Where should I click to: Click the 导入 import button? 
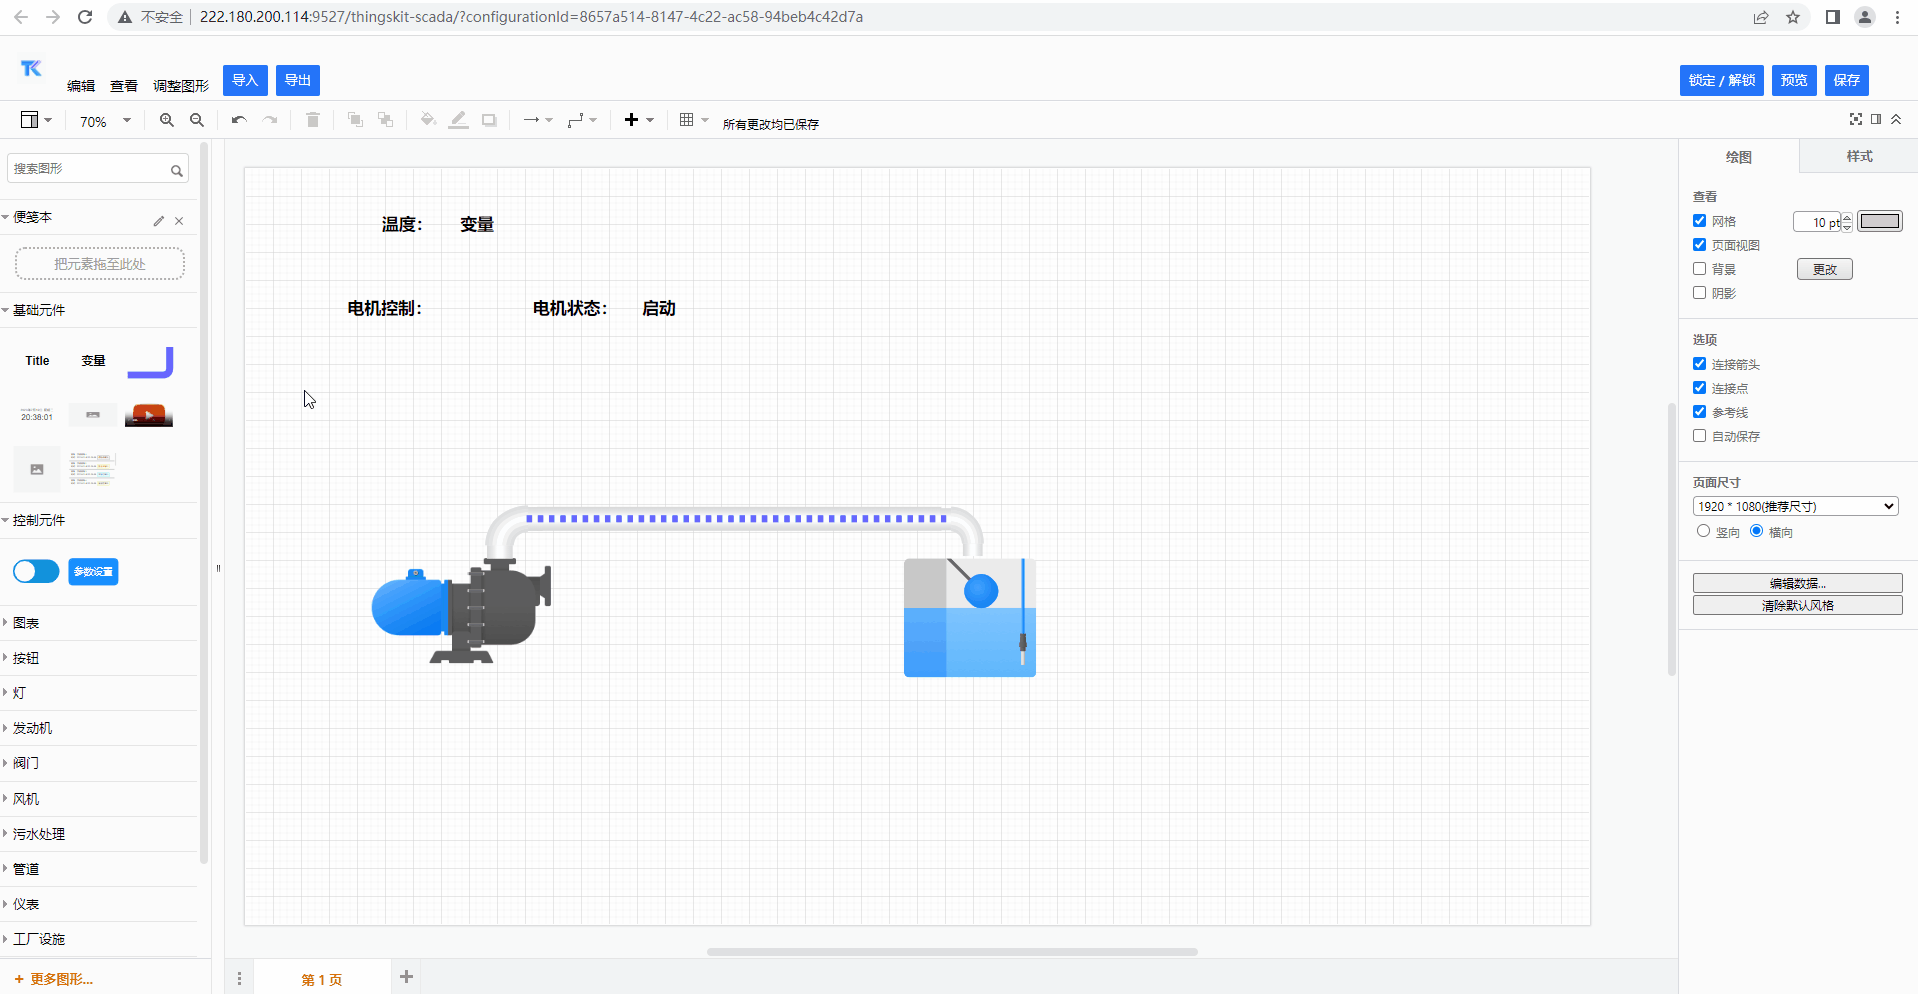coord(245,80)
